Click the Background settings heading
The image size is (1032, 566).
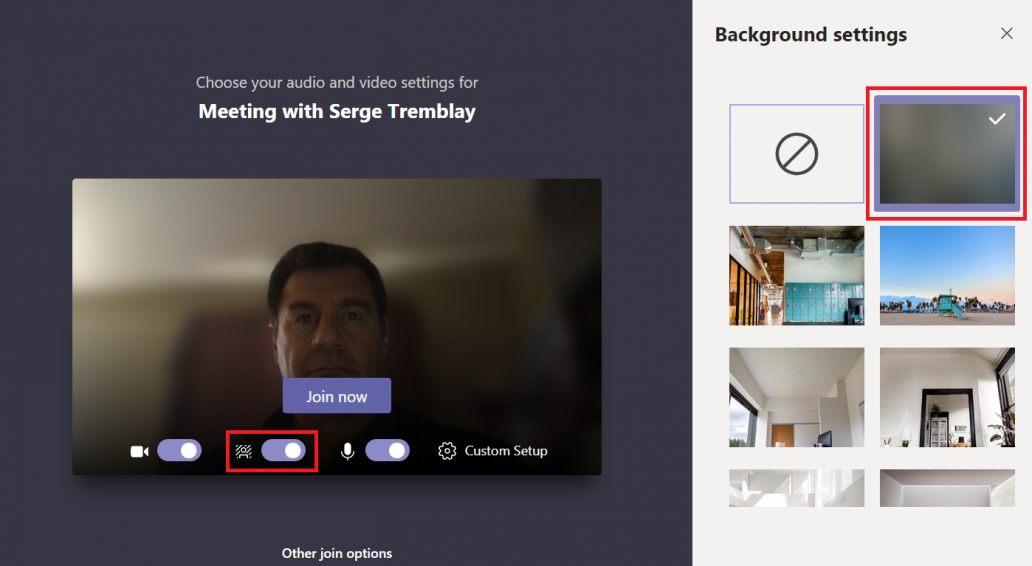click(x=811, y=34)
